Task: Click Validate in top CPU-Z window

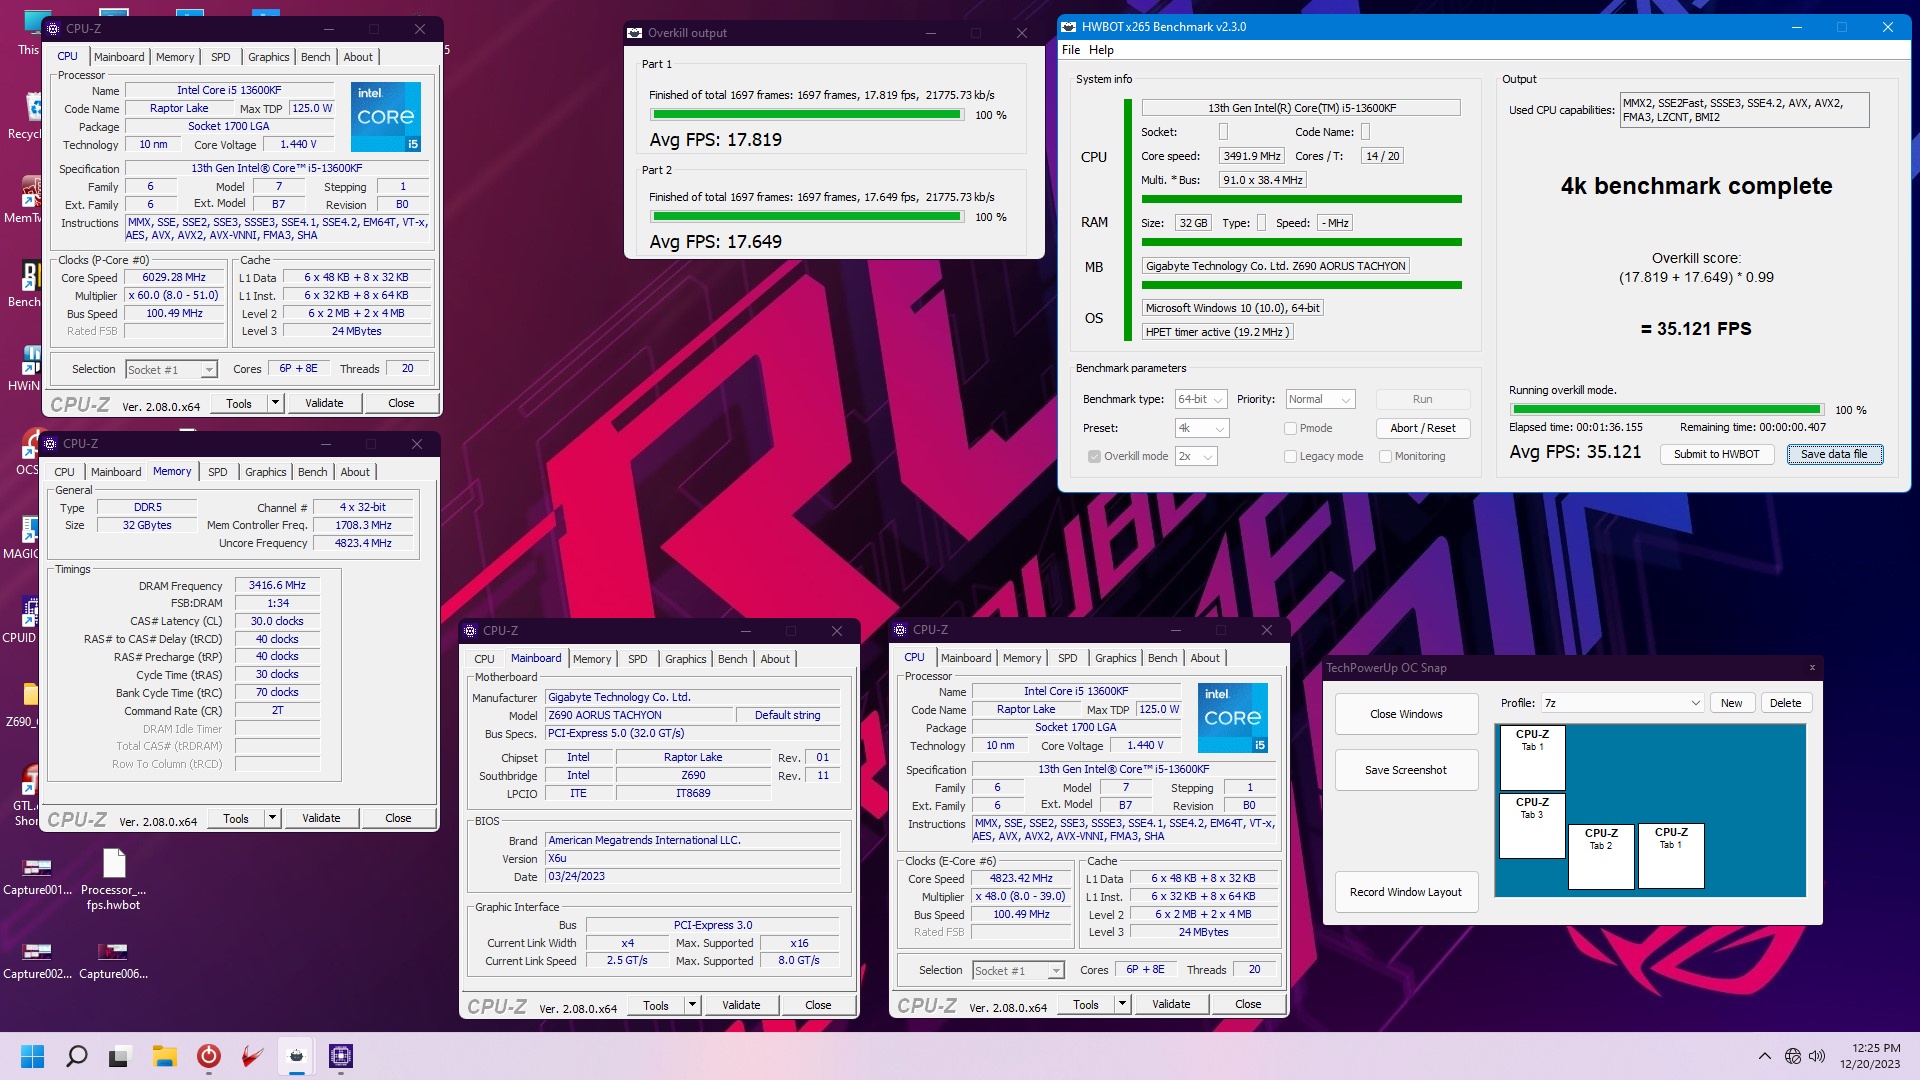Action: (324, 403)
